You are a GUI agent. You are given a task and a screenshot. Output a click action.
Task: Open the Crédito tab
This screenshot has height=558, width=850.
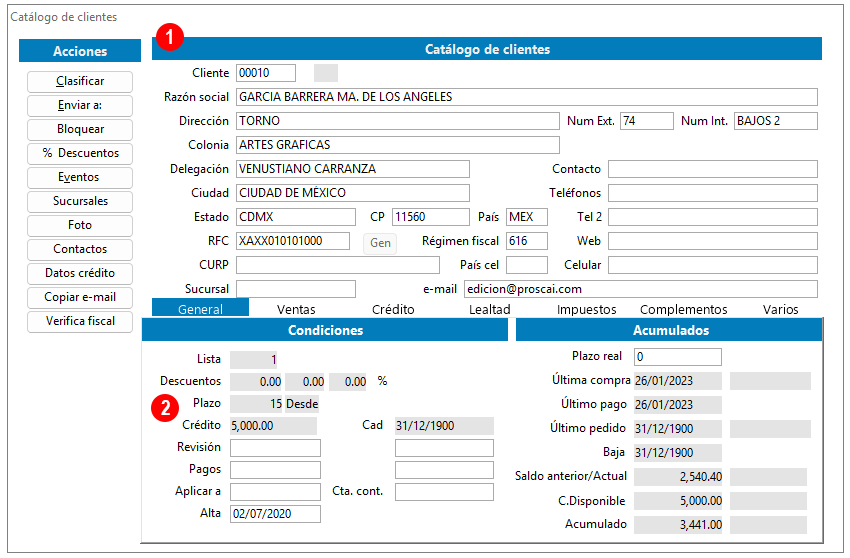click(x=393, y=309)
